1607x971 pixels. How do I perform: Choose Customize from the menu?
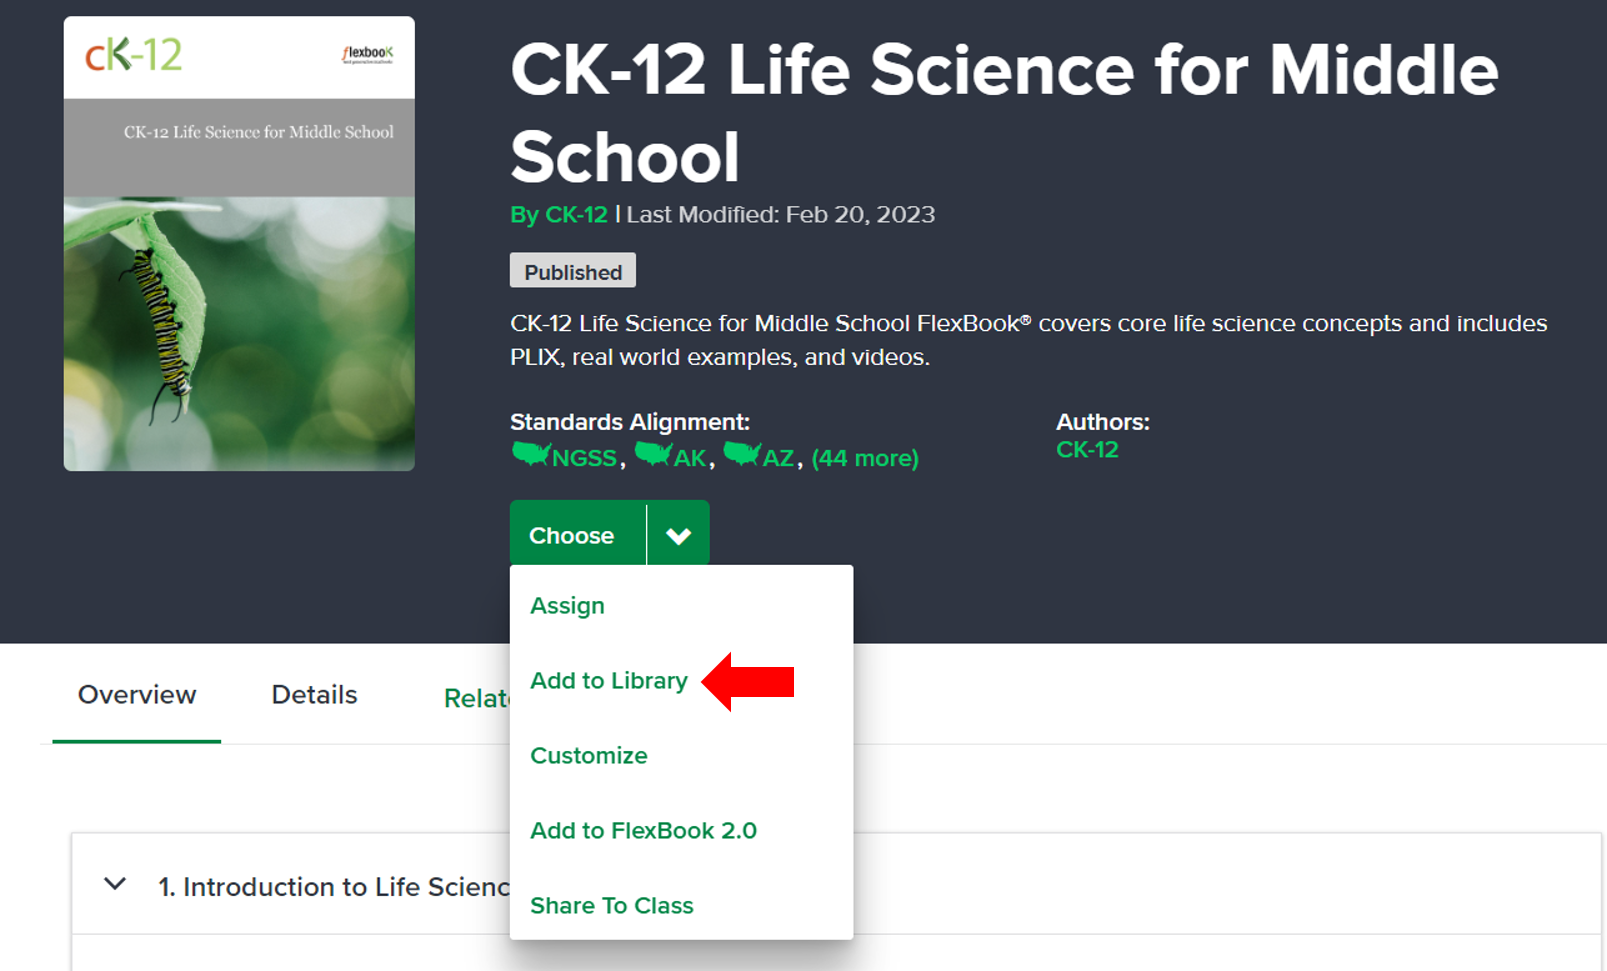(589, 756)
